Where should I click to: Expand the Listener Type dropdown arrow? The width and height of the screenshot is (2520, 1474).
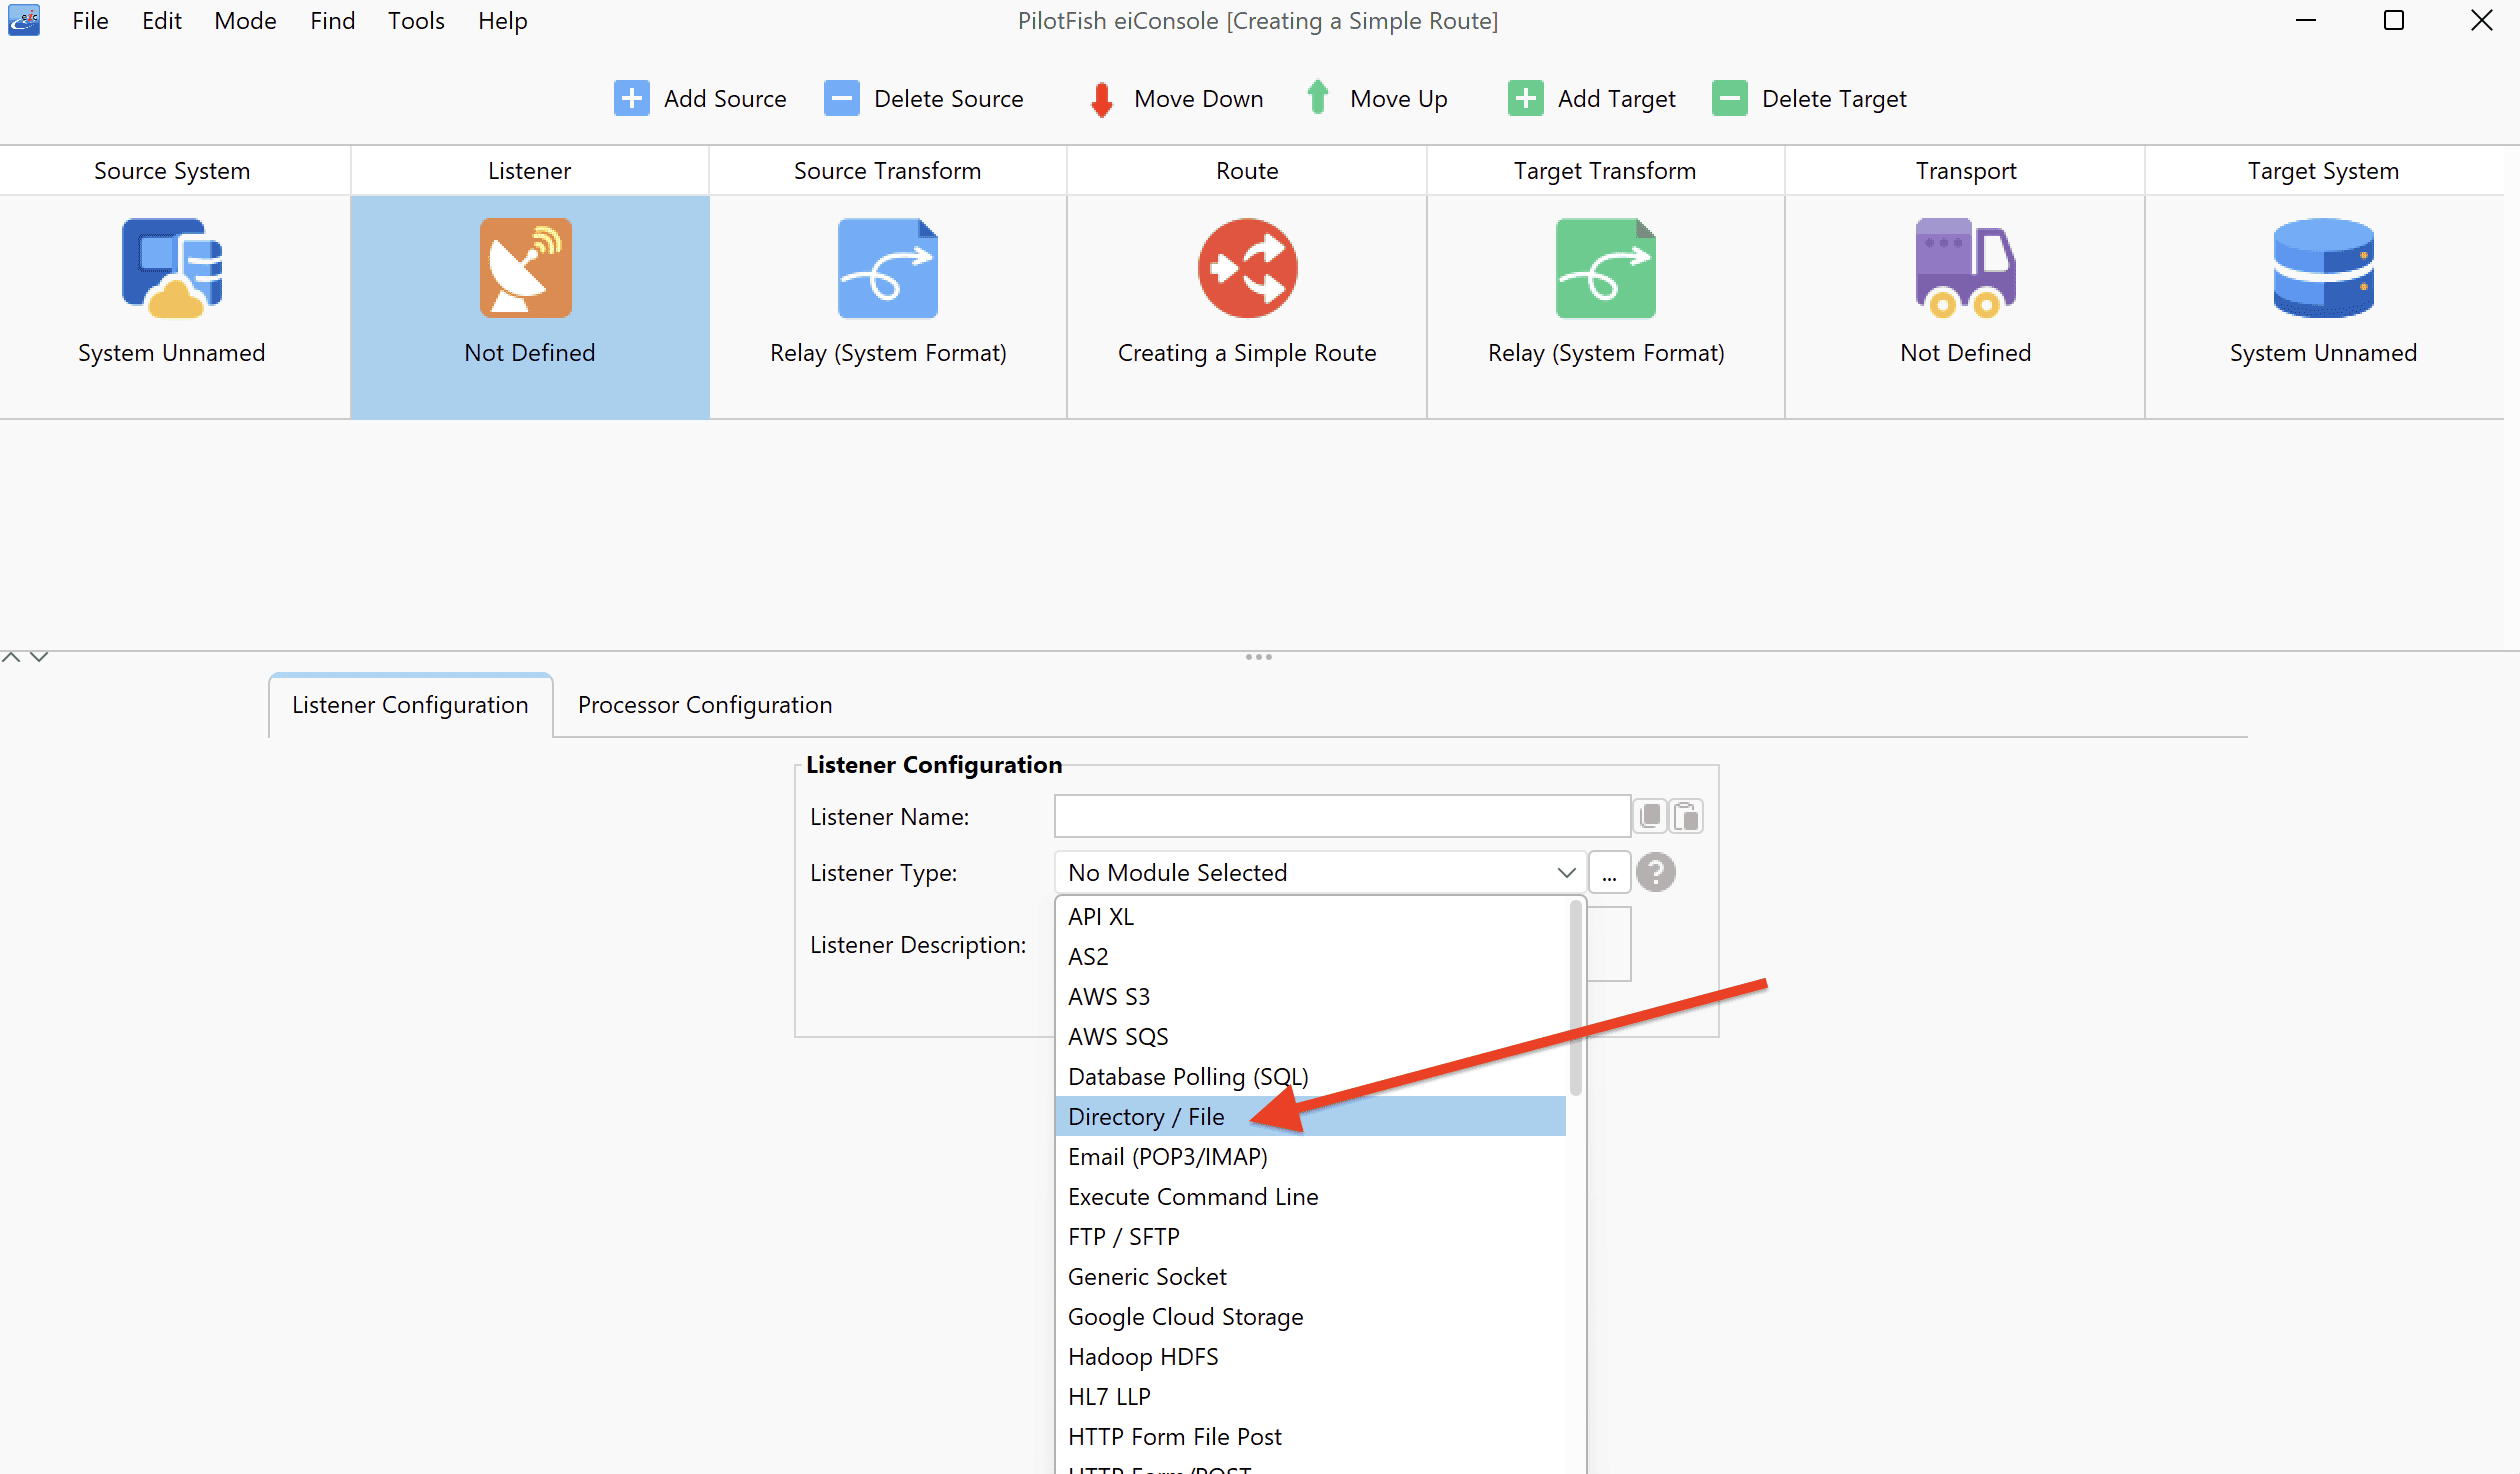(x=1566, y=872)
